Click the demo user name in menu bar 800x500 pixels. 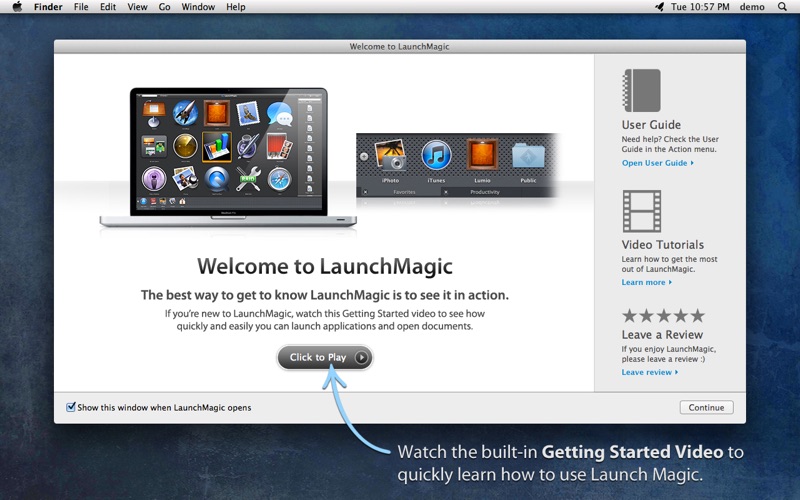pos(752,7)
